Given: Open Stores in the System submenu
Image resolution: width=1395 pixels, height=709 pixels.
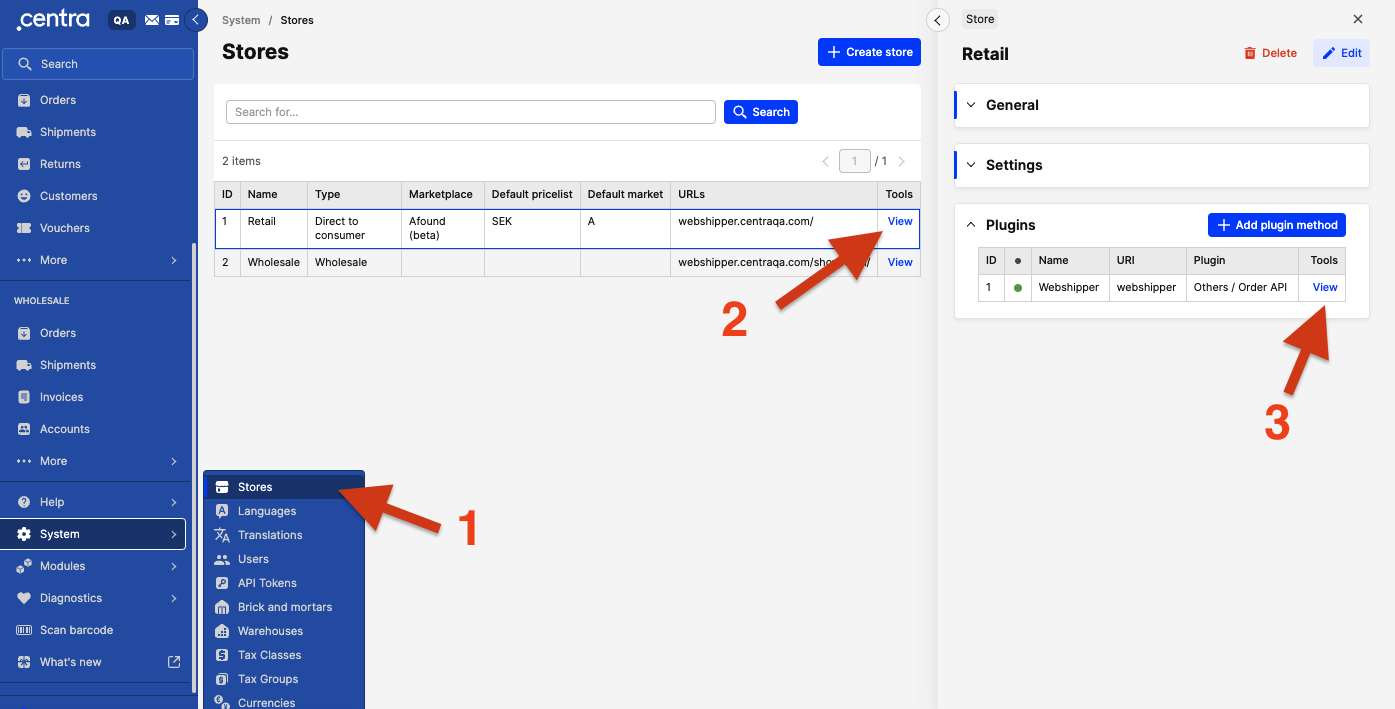Looking at the screenshot, I should point(255,487).
